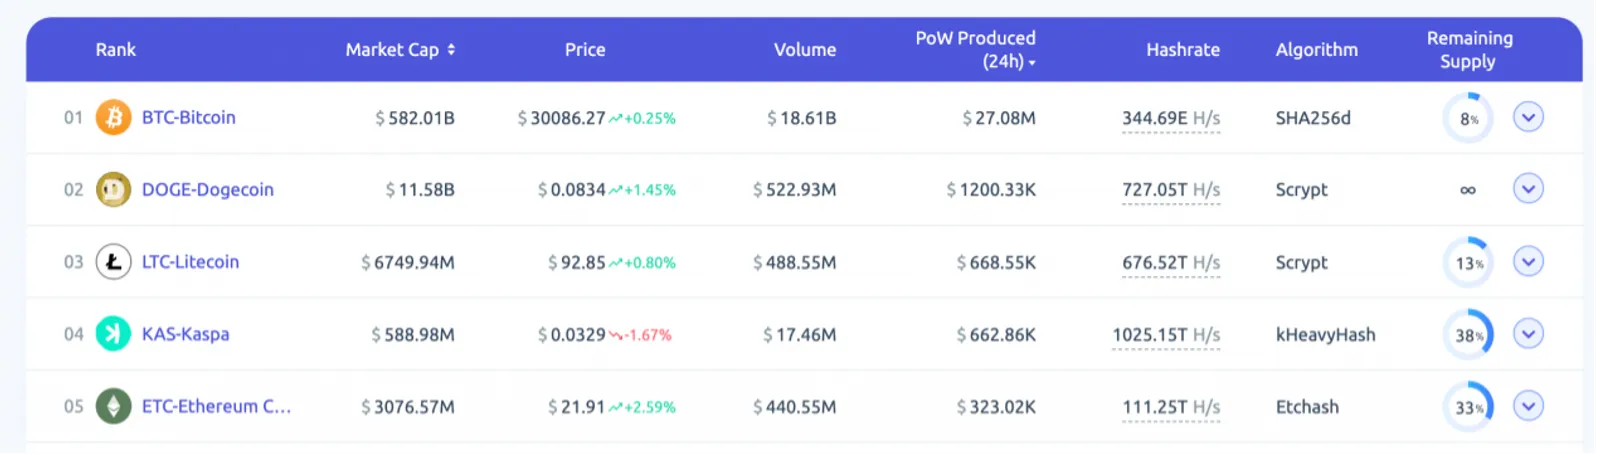Image resolution: width=1600 pixels, height=457 pixels.
Task: Click the Algorithm column header
Action: click(x=1317, y=49)
